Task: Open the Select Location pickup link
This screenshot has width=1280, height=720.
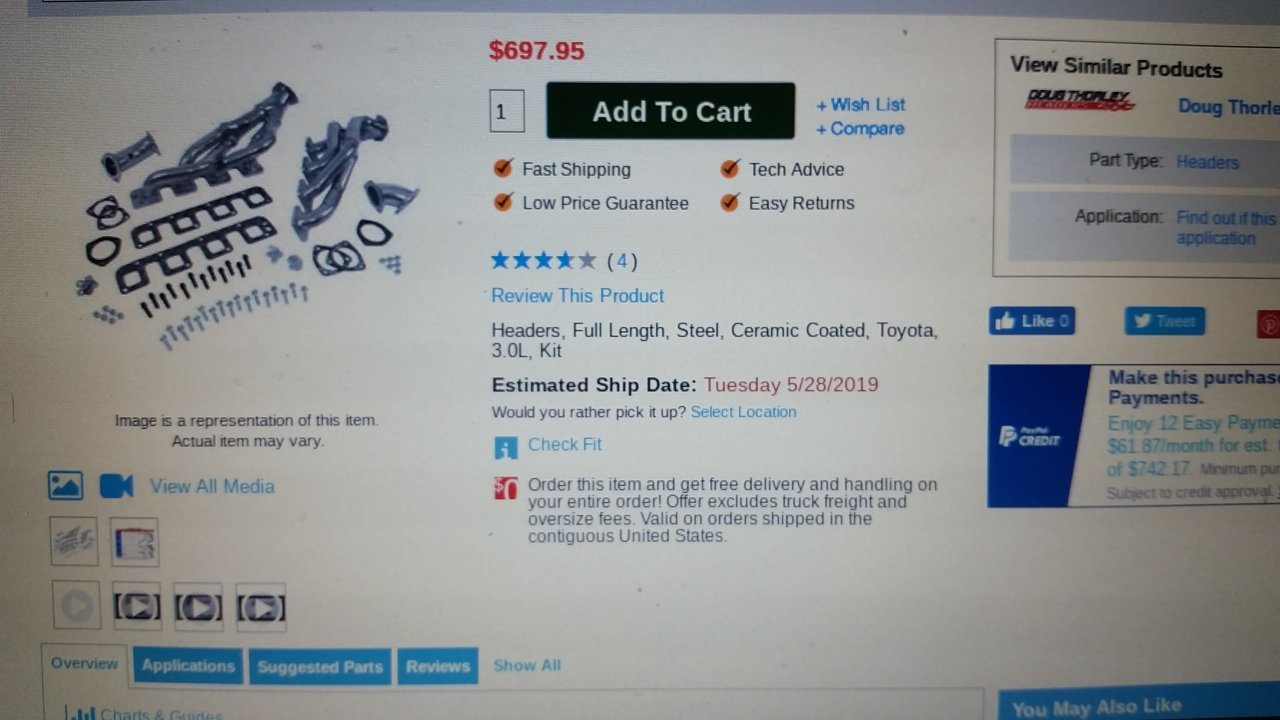Action: click(744, 412)
